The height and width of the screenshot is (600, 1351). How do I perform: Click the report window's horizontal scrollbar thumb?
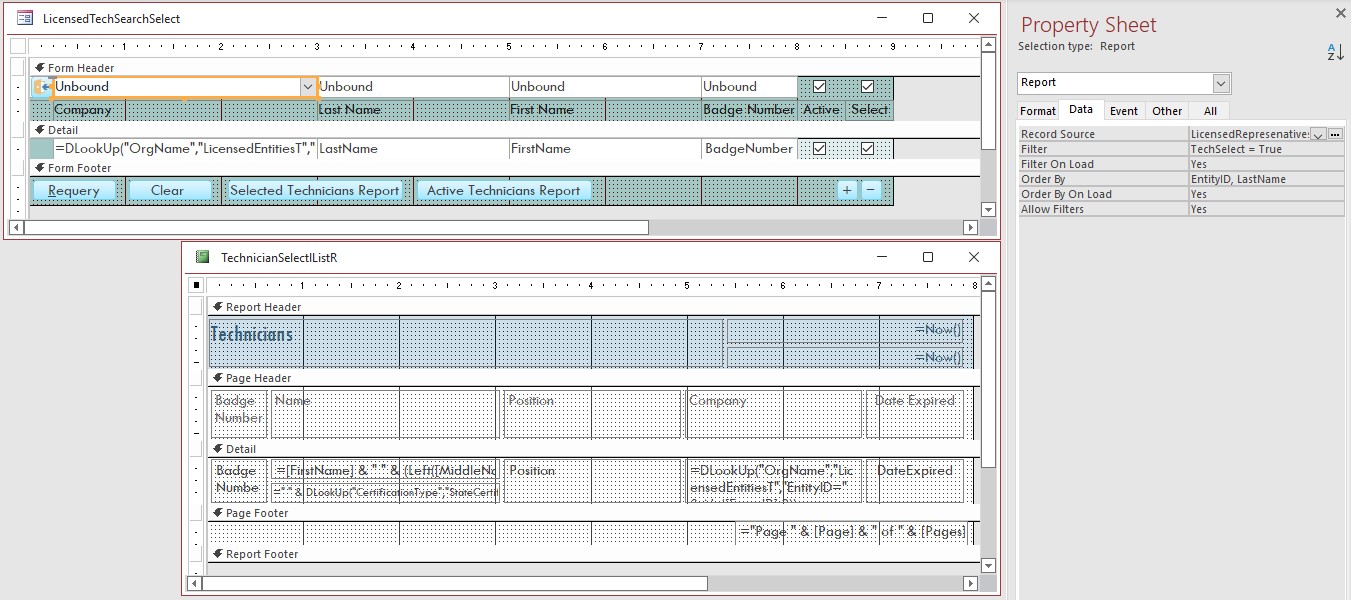[x=455, y=583]
